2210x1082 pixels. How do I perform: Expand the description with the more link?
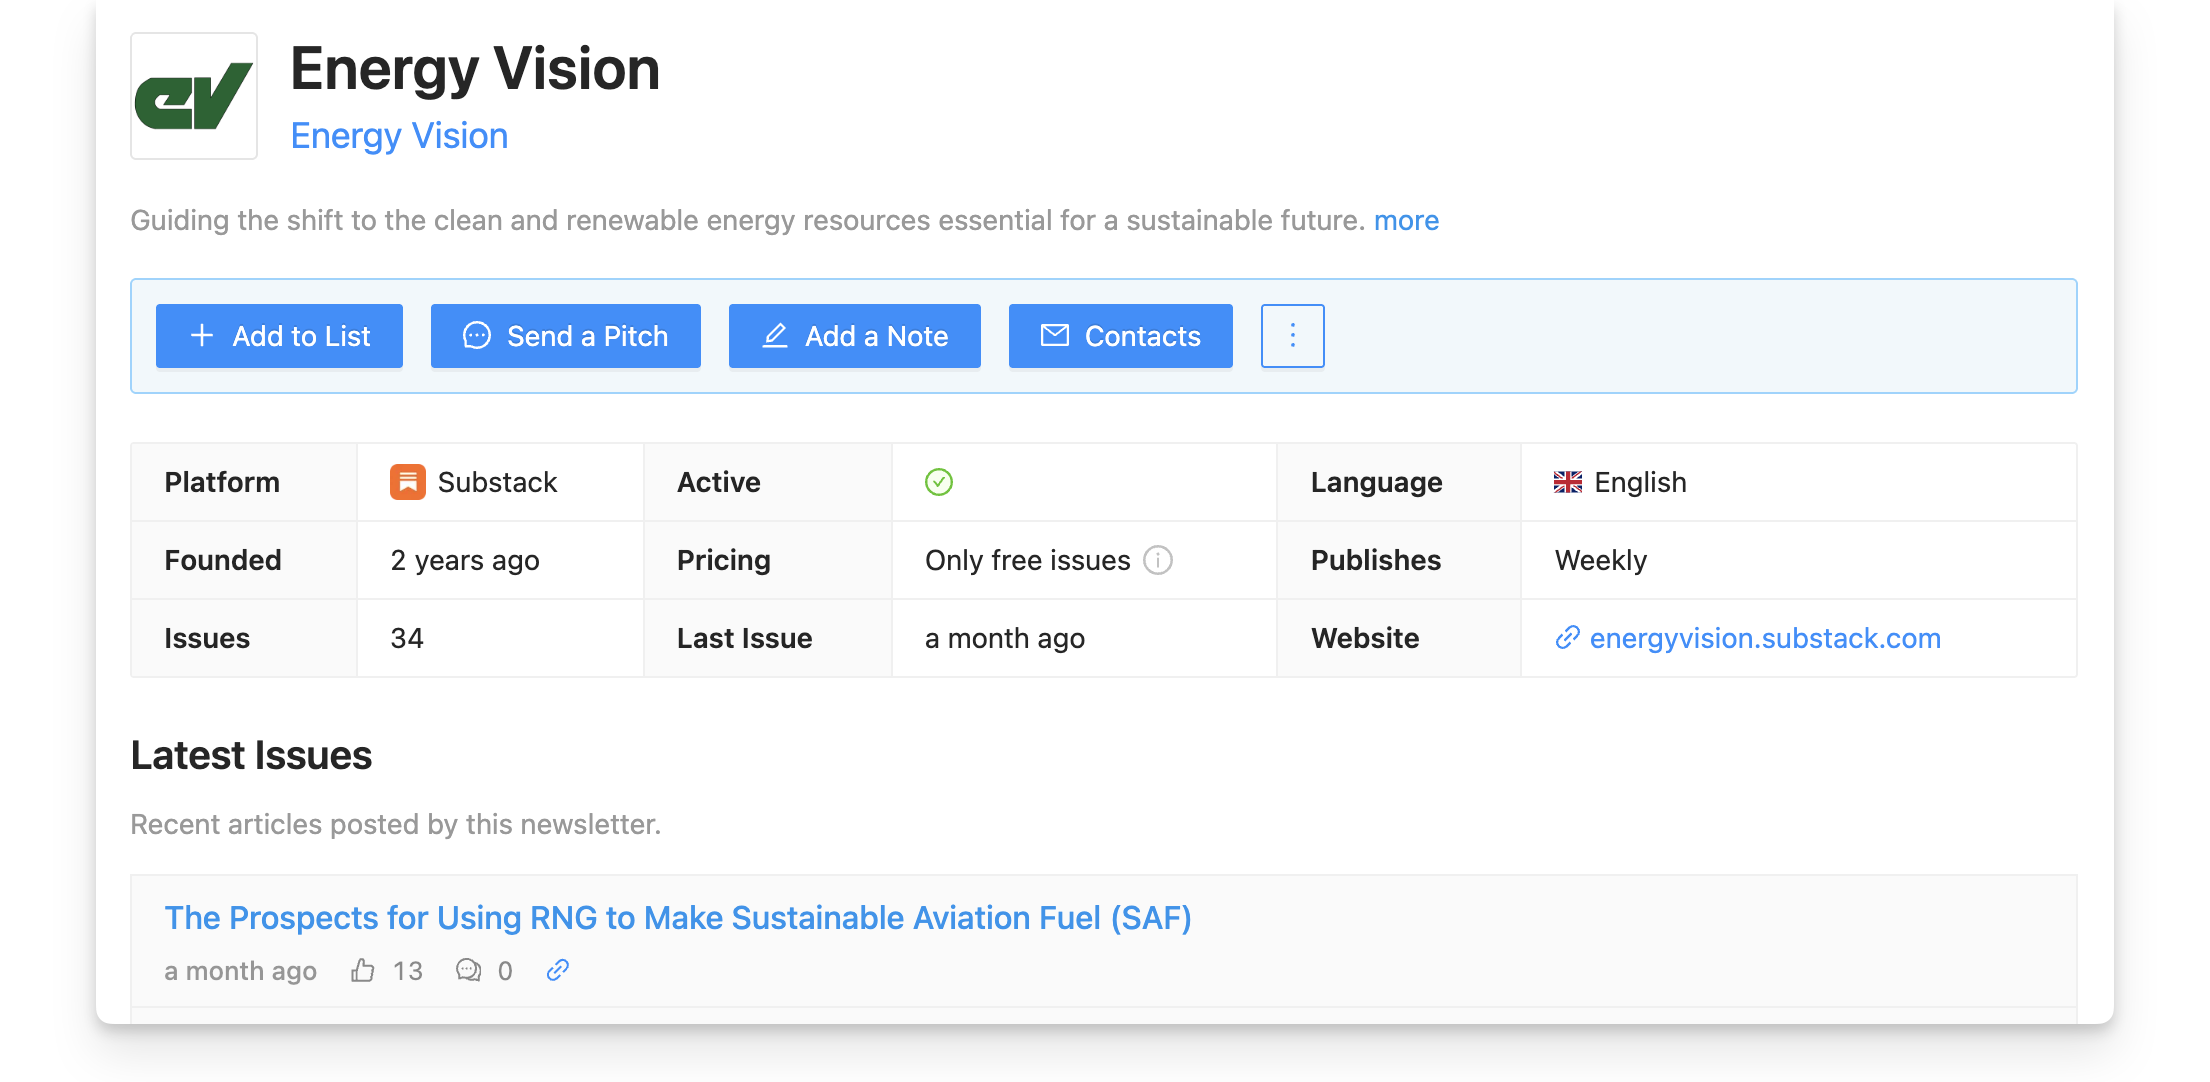tap(1406, 220)
